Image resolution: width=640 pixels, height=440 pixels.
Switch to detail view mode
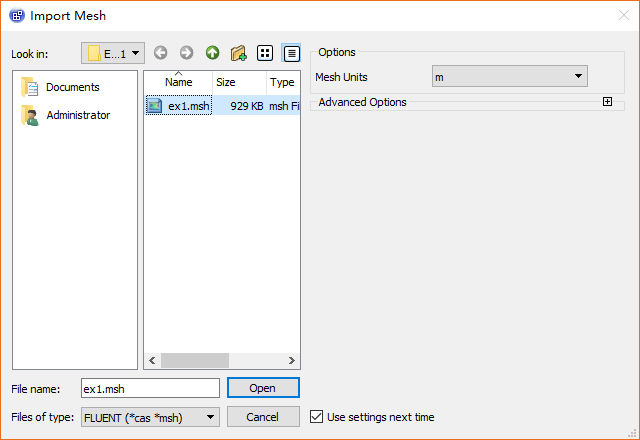point(291,53)
